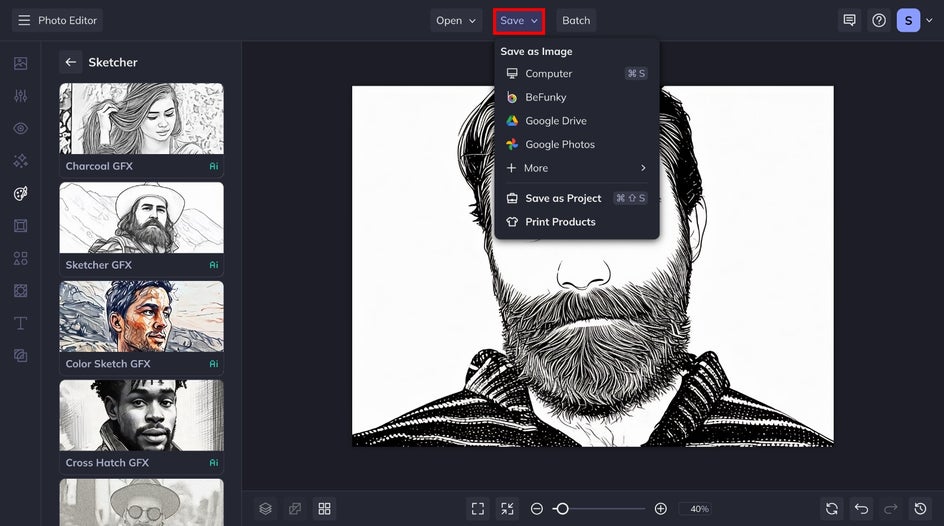Open the edit history clock icon
Screen dimensions: 944x526
point(921,509)
